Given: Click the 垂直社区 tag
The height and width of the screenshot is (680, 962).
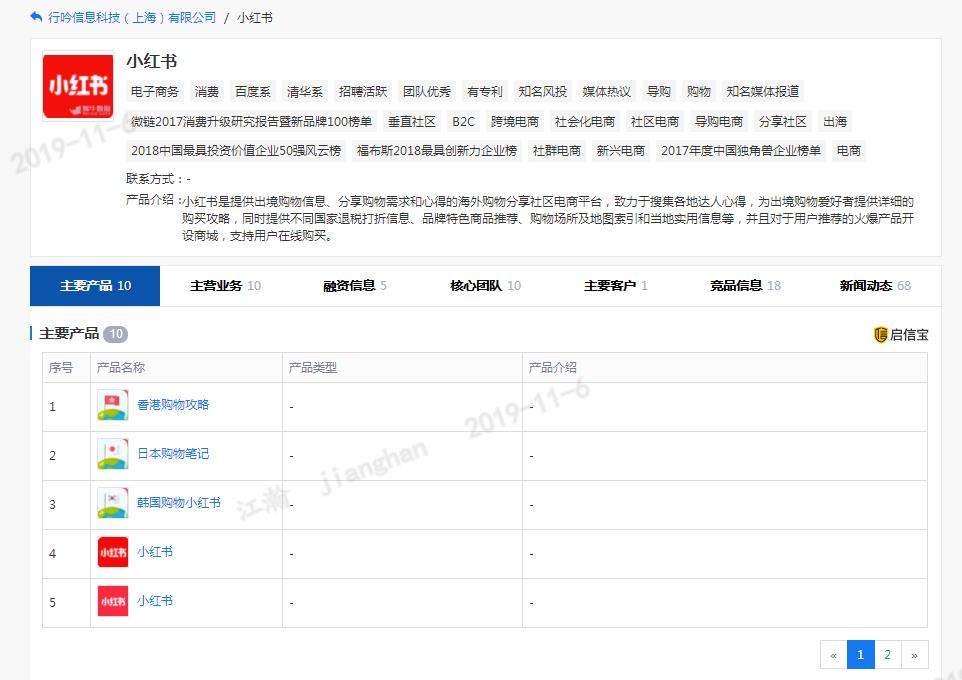Looking at the screenshot, I should click(x=412, y=122).
